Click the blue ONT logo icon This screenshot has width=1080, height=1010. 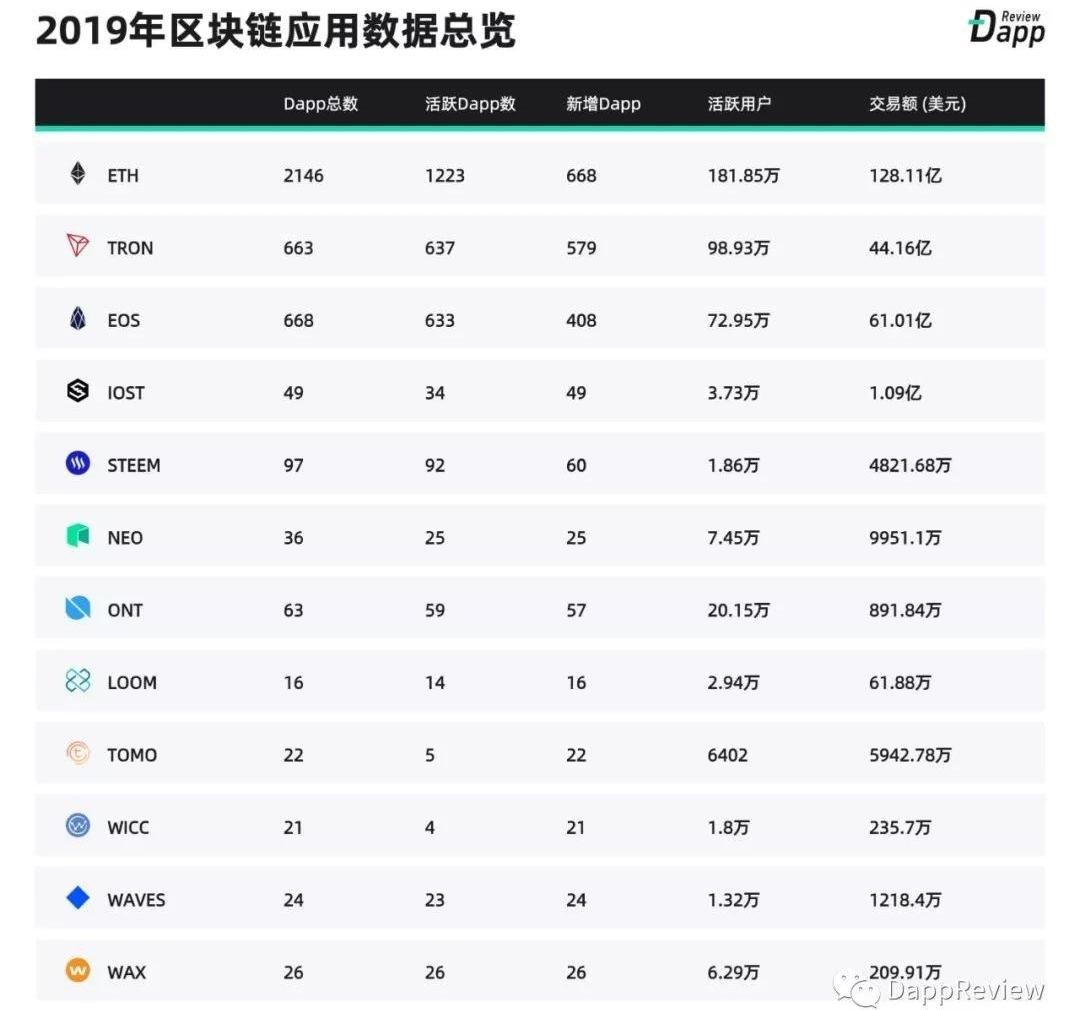click(x=78, y=608)
